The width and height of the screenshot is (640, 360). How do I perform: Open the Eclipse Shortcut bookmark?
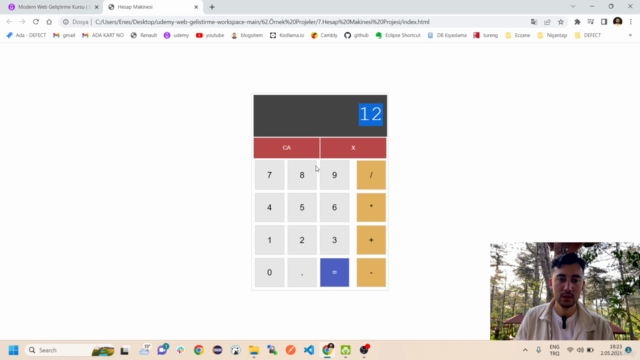pos(398,36)
